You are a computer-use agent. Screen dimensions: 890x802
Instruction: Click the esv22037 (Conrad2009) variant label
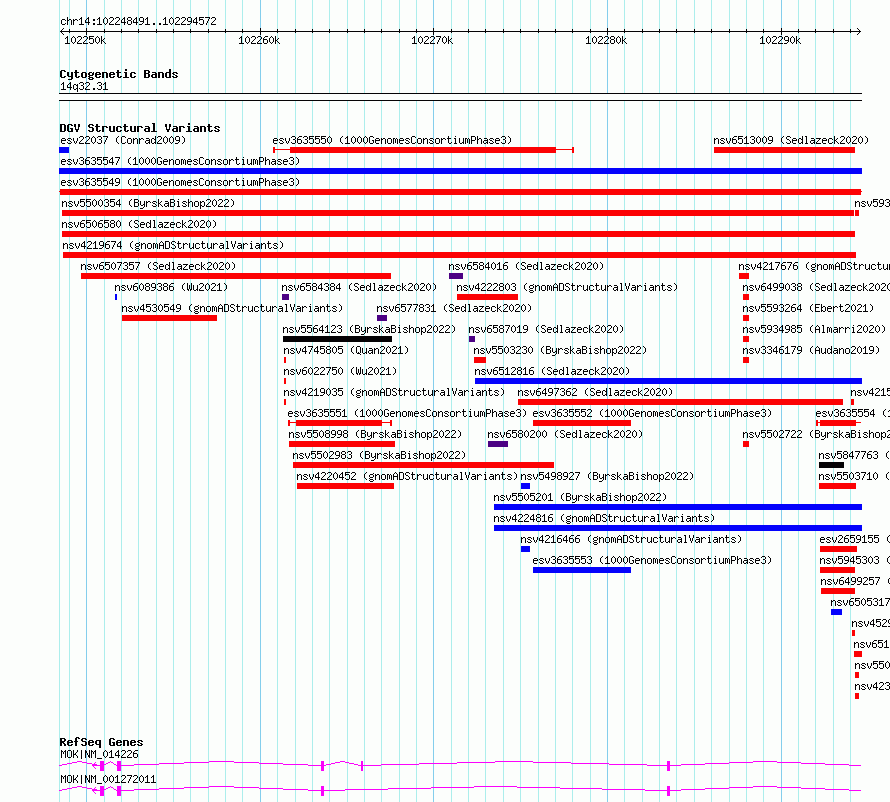pyautogui.click(x=123, y=140)
